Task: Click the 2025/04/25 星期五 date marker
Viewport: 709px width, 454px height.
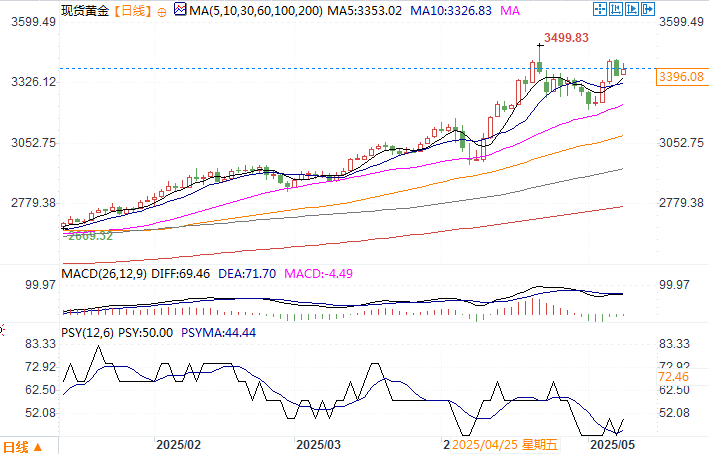Action: 505,445
